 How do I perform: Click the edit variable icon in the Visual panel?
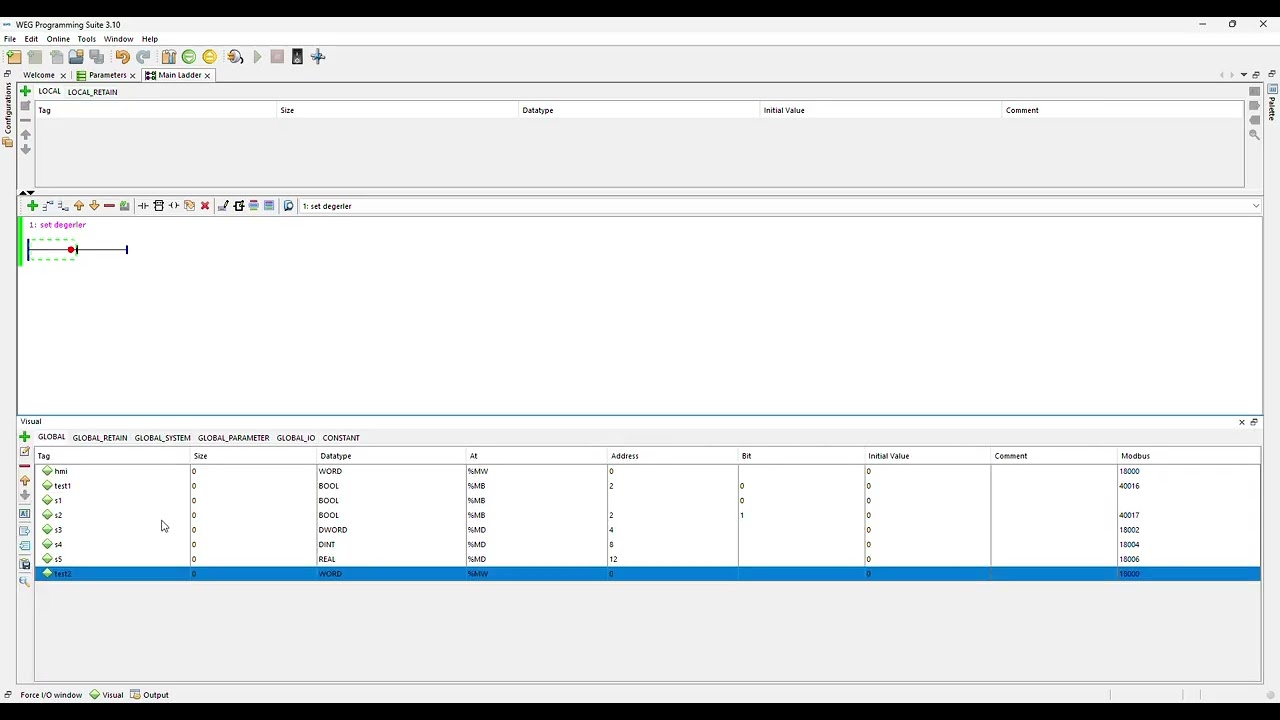25,451
